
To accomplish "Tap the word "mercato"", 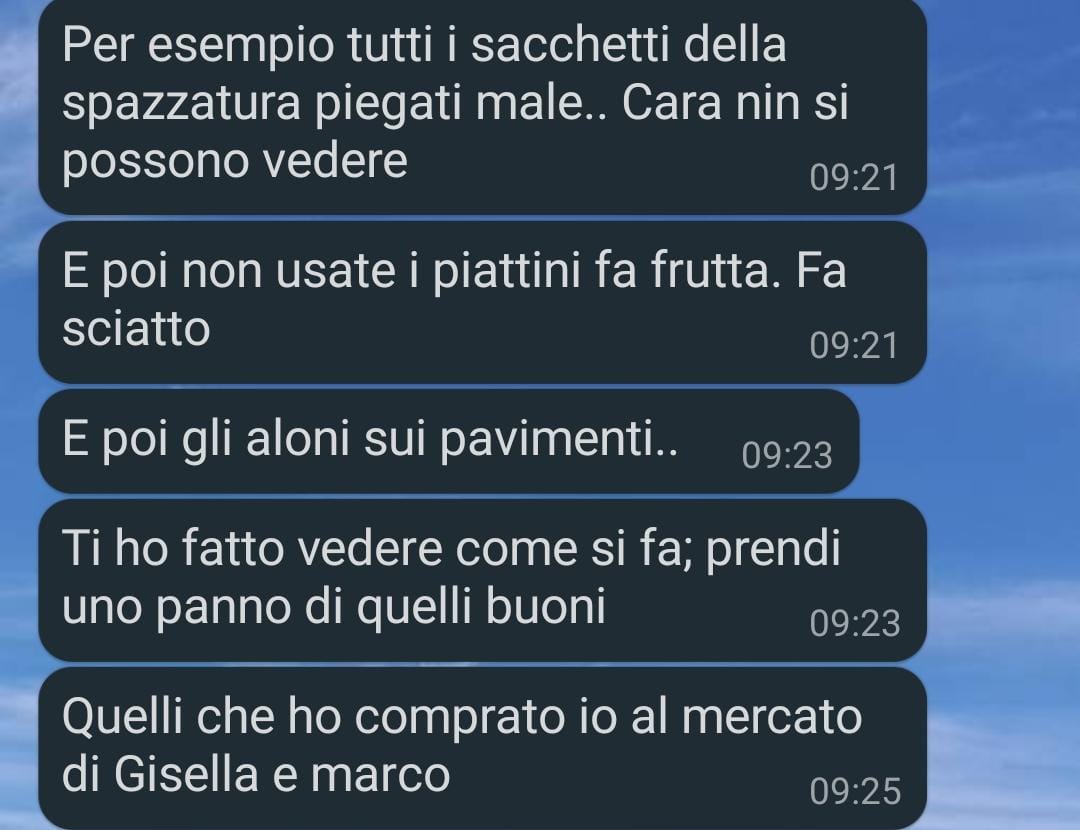I will point(771,716).
